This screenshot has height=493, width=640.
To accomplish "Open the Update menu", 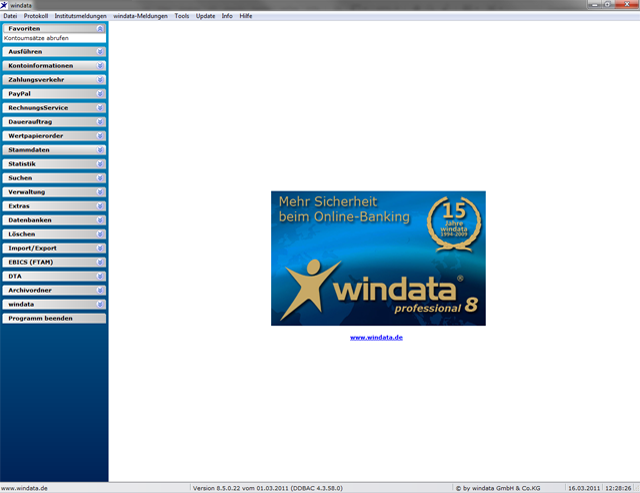I will tap(205, 16).
